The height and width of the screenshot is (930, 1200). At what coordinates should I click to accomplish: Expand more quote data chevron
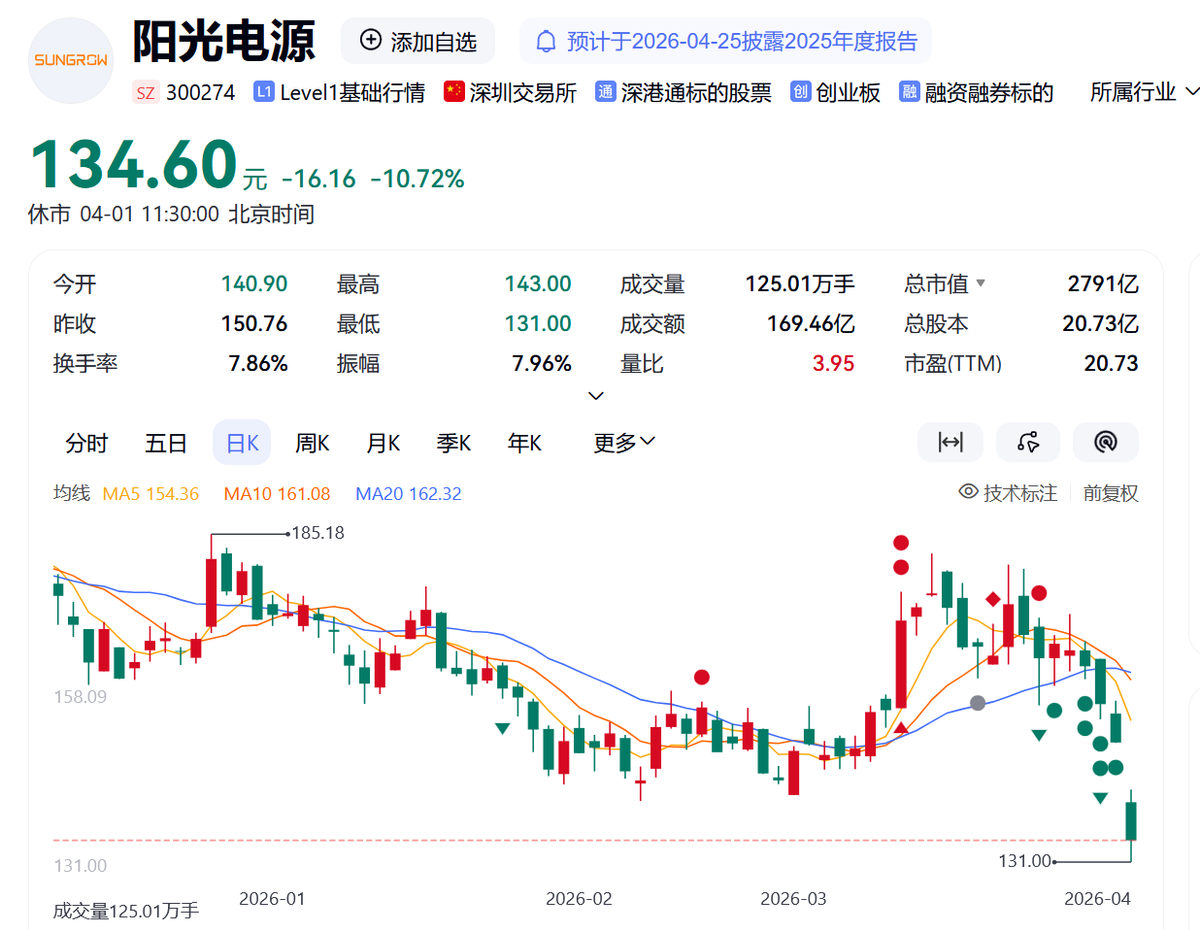tap(596, 396)
